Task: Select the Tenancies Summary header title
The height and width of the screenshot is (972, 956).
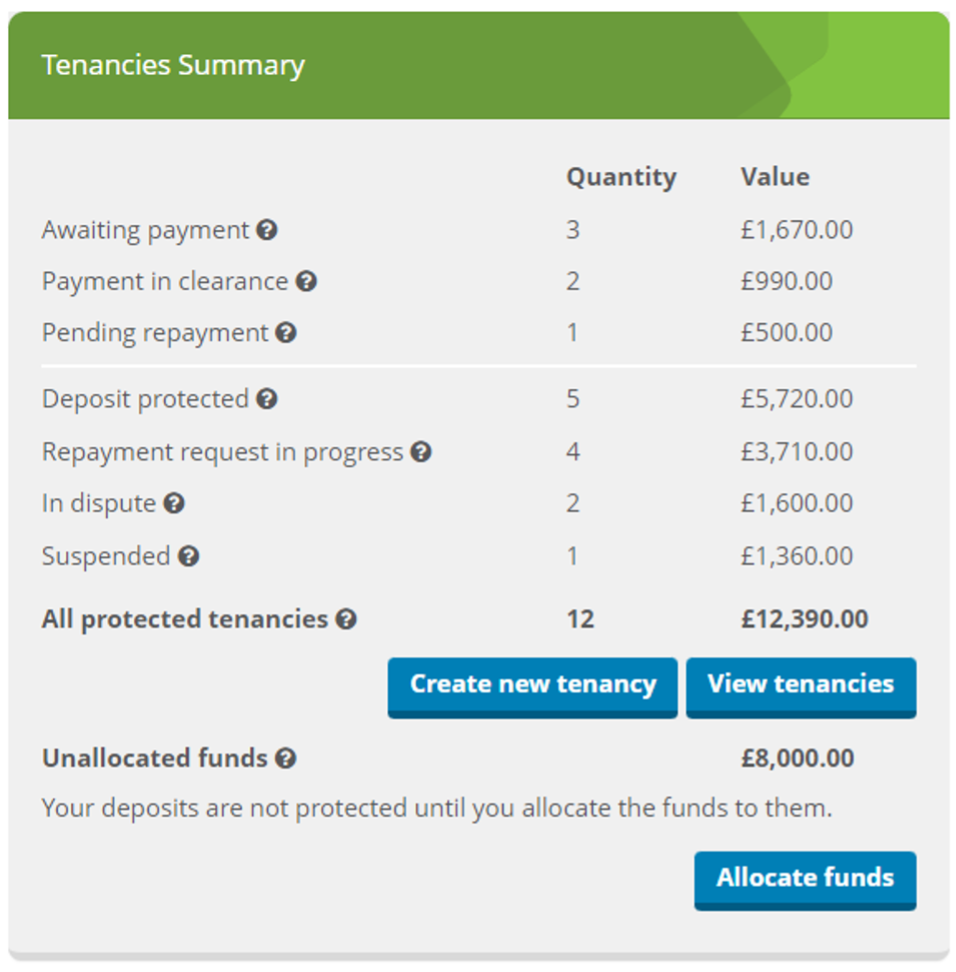Action: coord(173,65)
